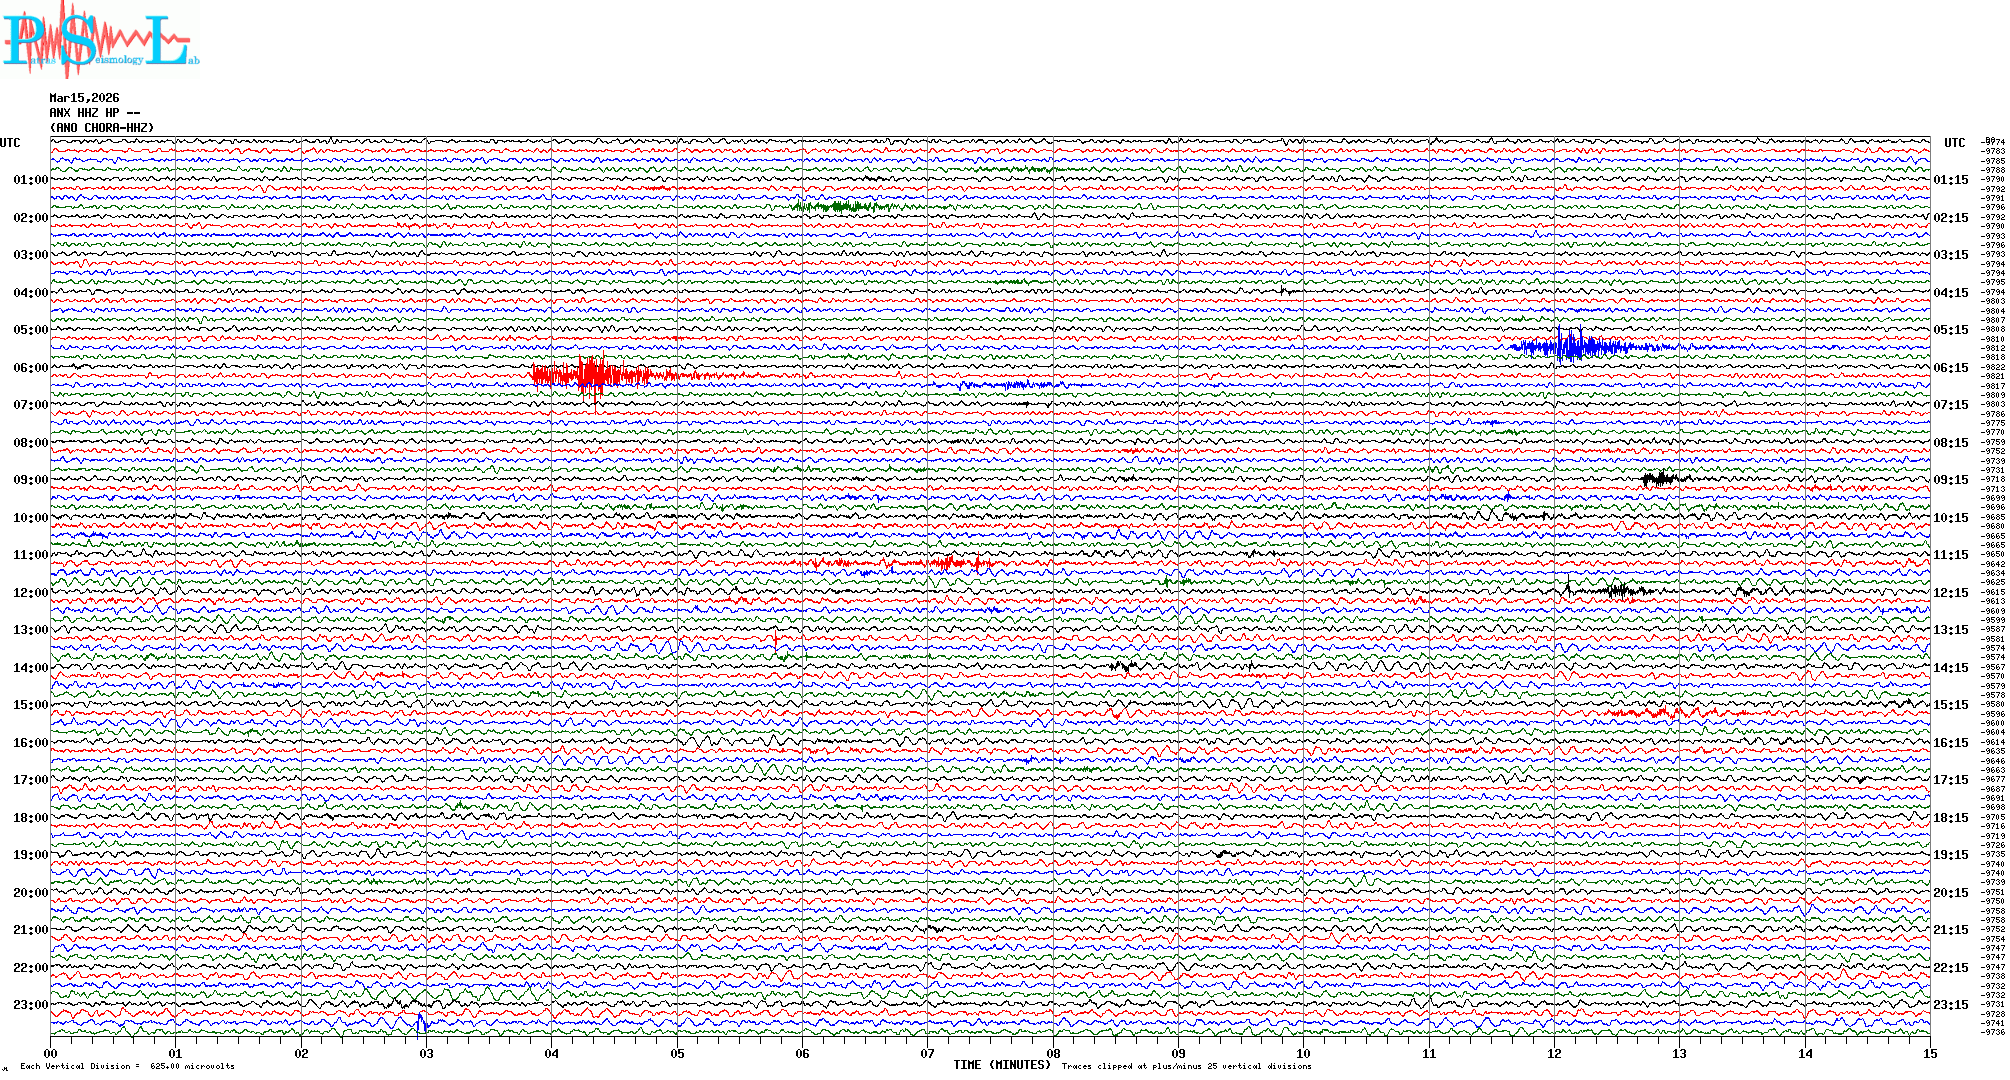The height and width of the screenshot is (1080, 2010).
Task: Click the top-left UTC label
Action: coord(10,143)
